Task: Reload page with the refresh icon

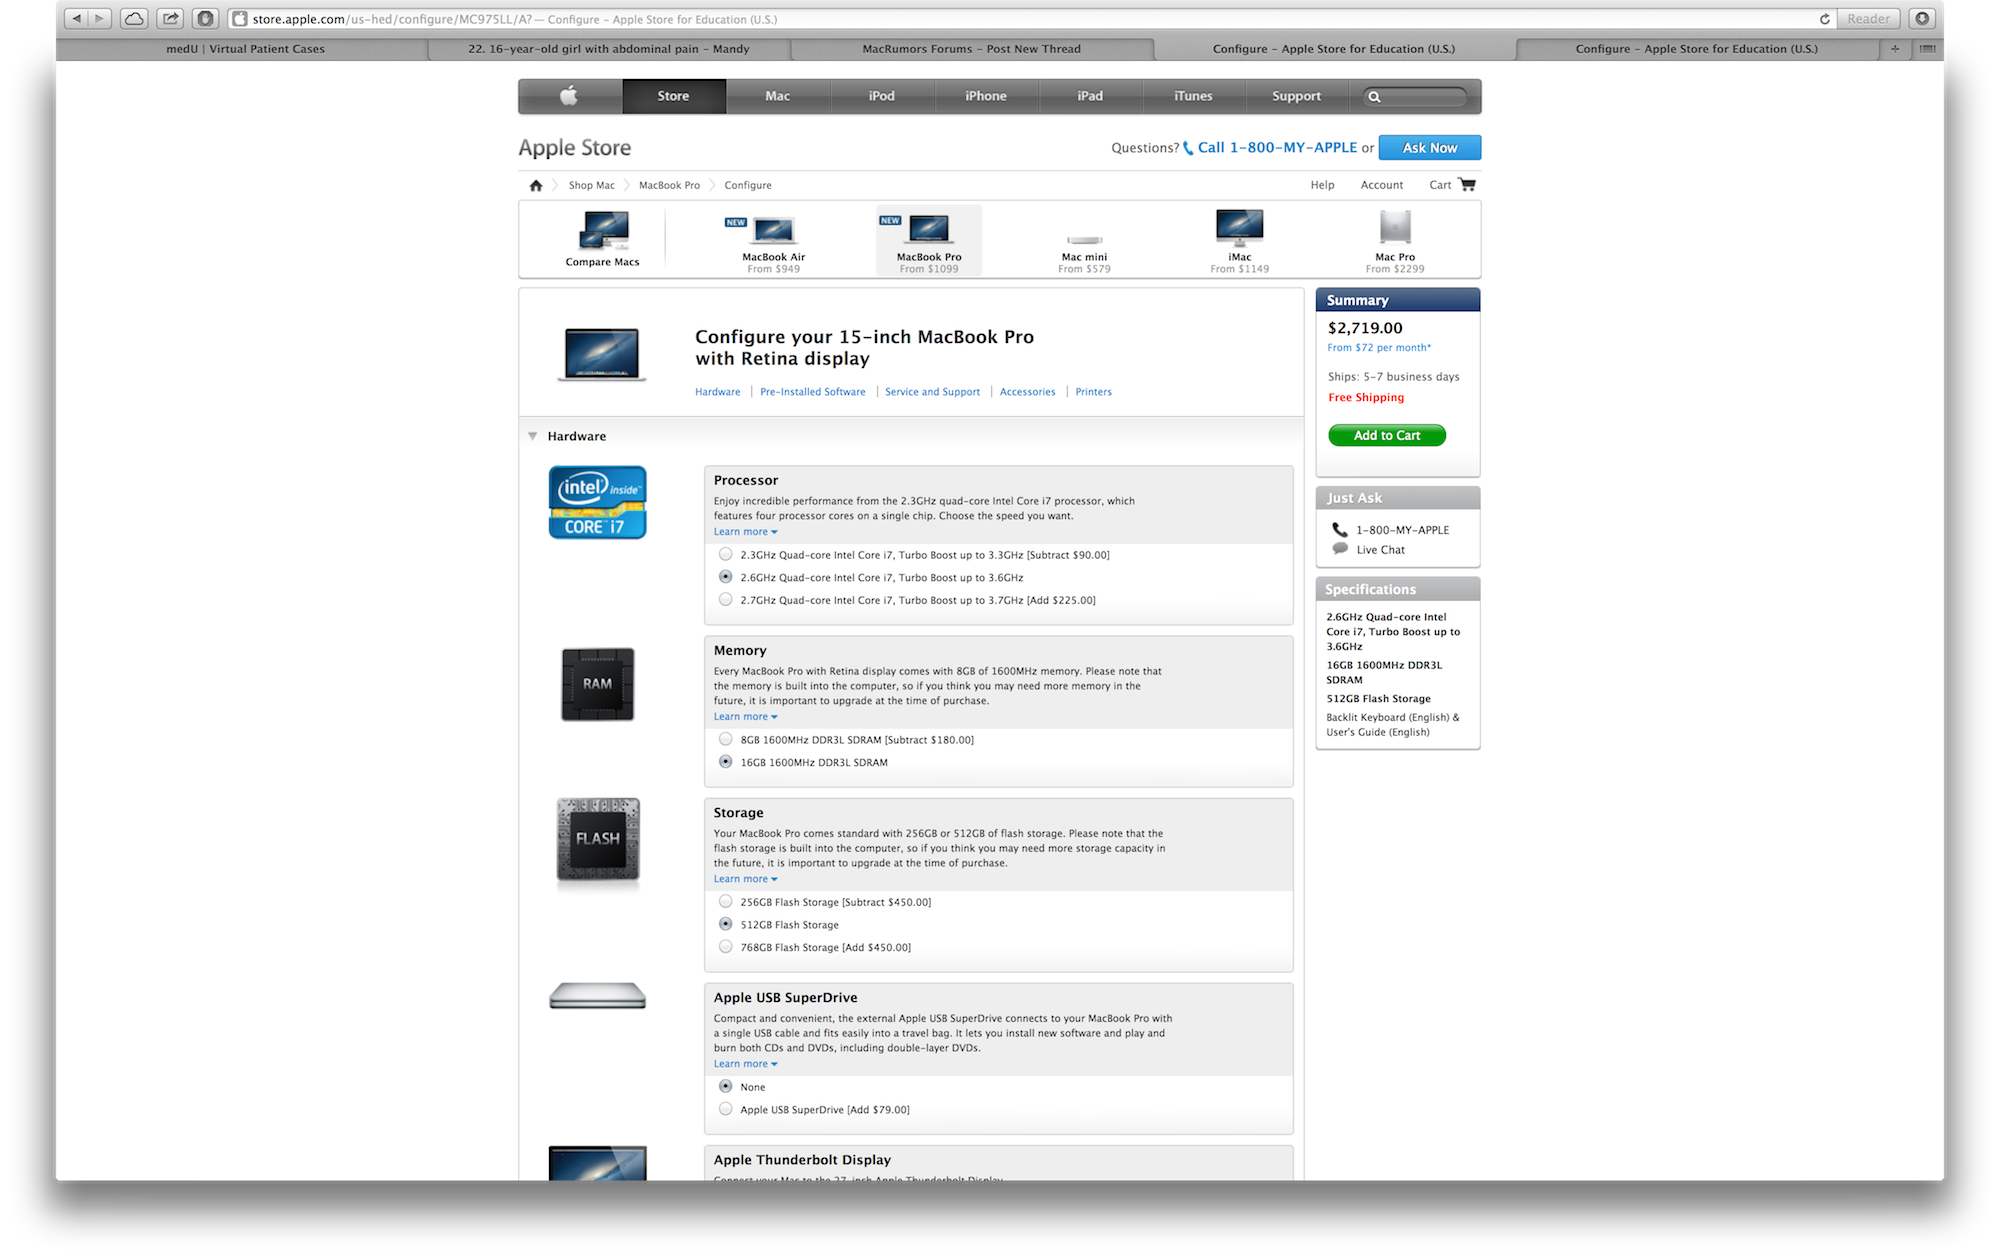Action: (x=1824, y=19)
